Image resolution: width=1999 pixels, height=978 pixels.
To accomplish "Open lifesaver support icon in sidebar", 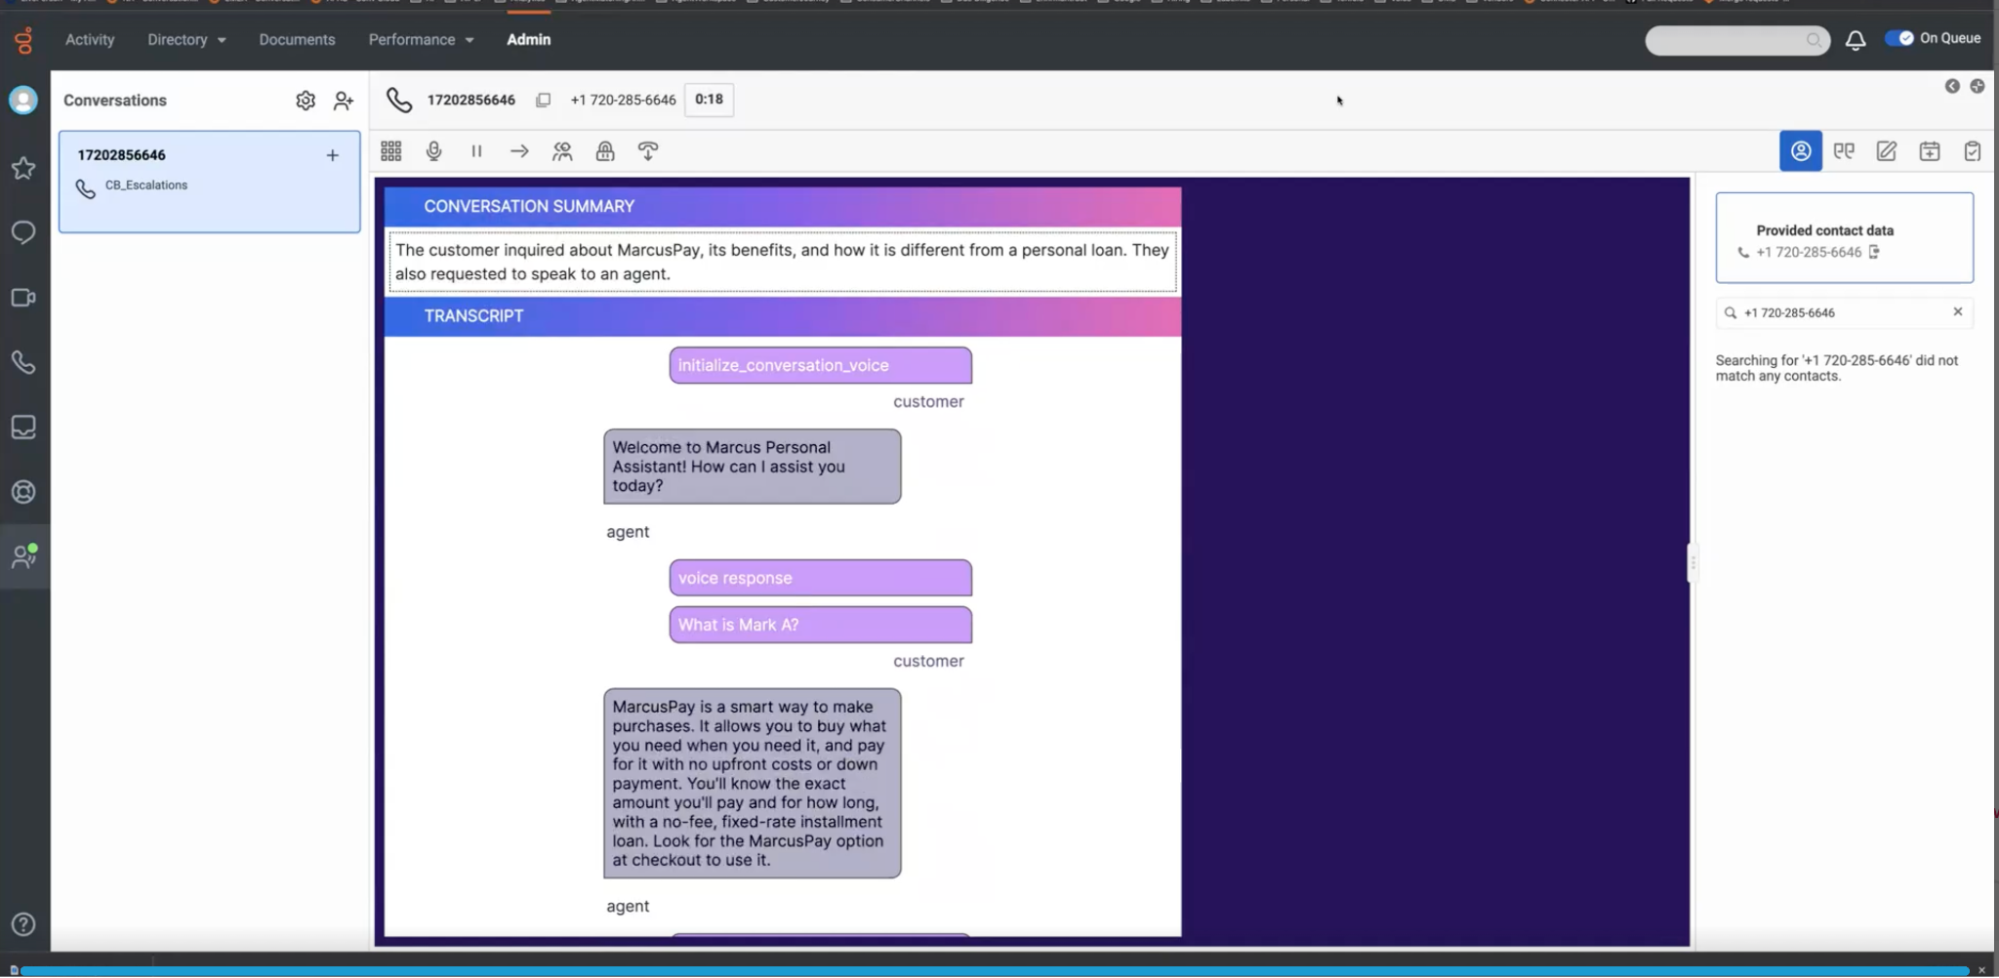I will tap(23, 492).
